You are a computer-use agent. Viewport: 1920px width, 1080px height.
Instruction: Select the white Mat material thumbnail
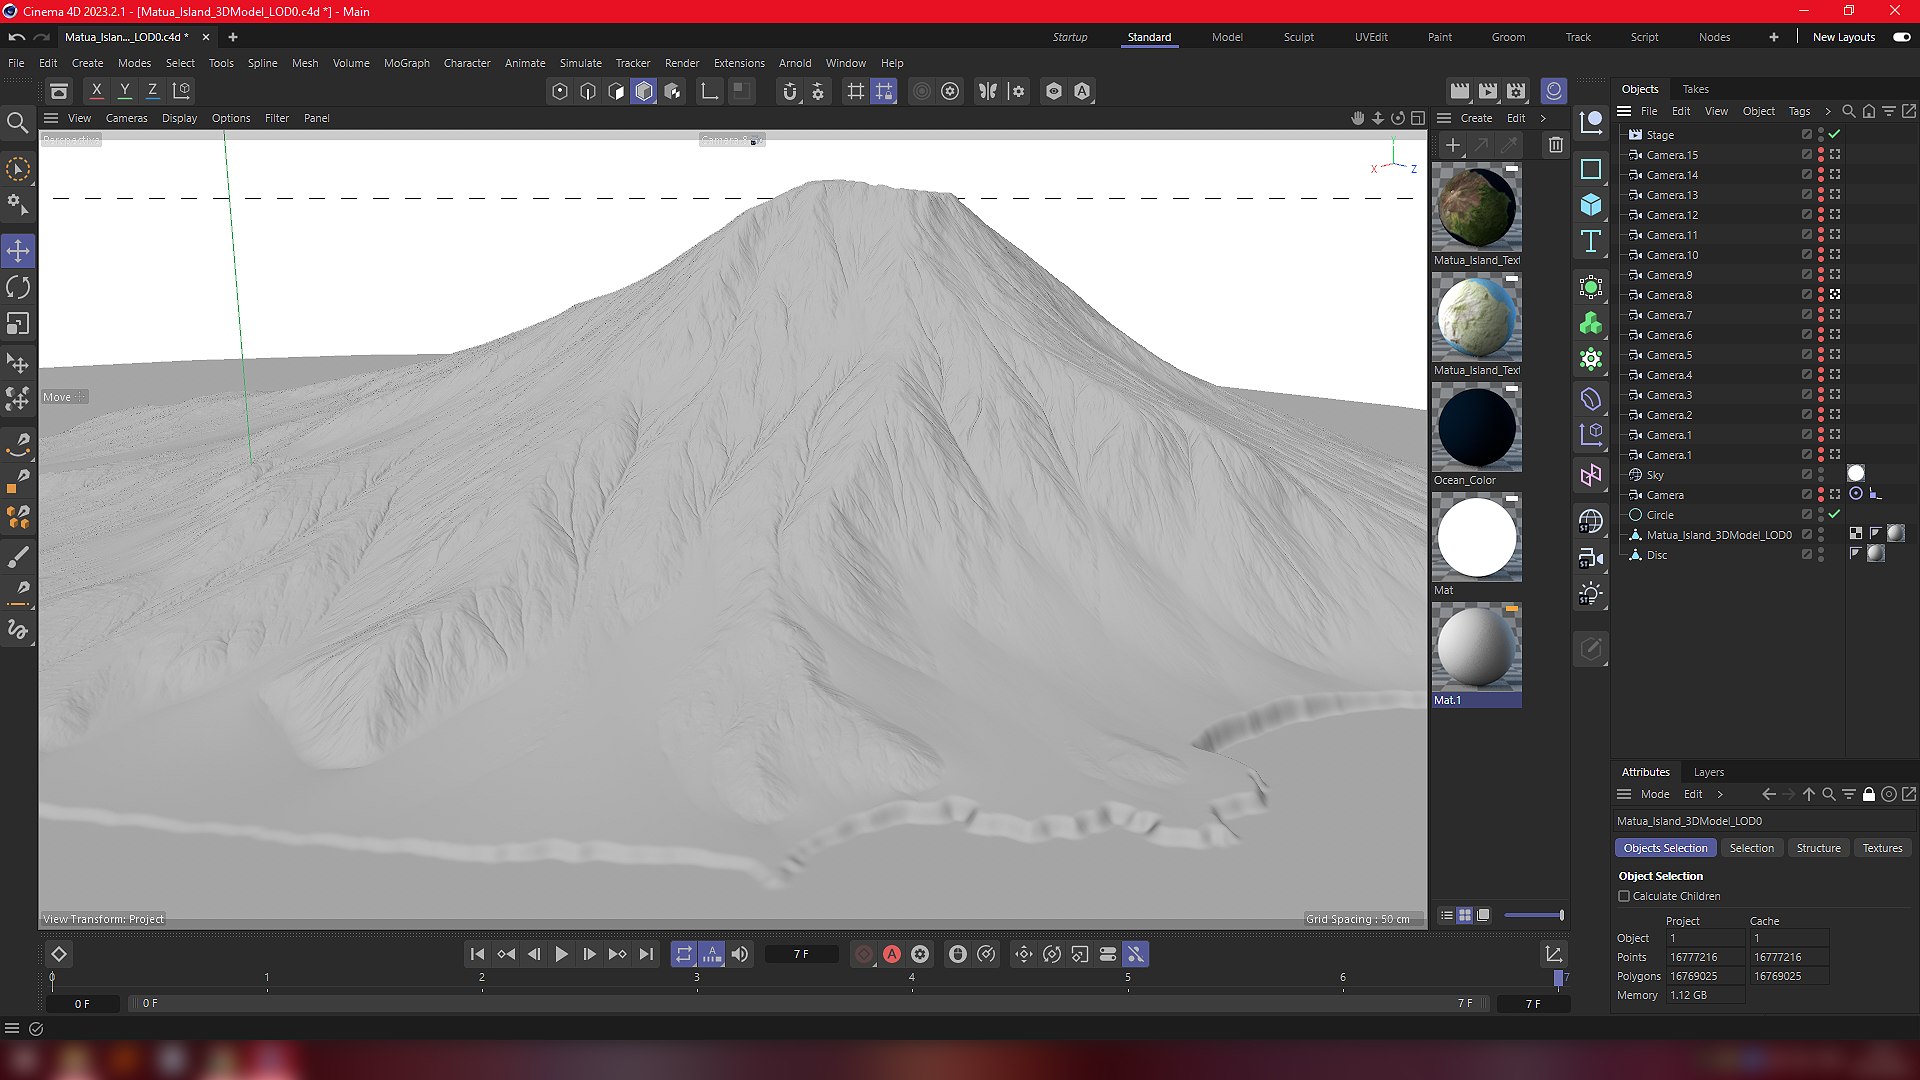point(1477,538)
